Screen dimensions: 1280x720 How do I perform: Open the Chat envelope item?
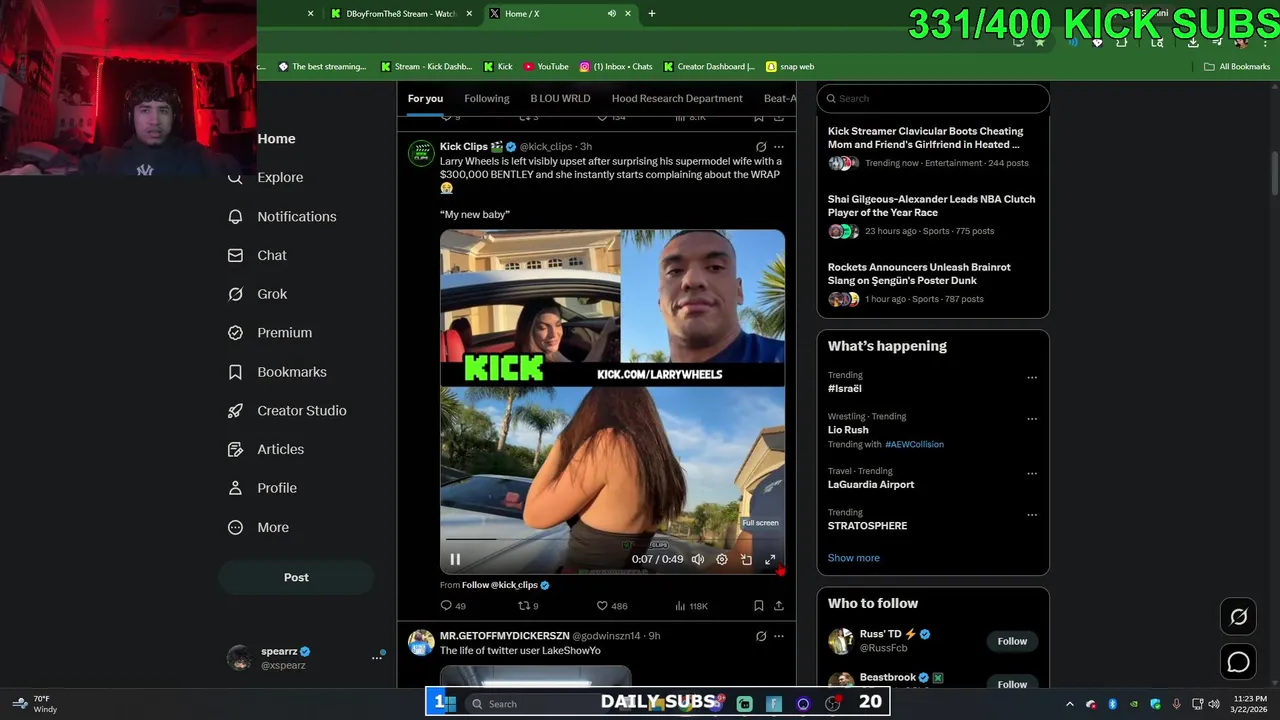[x=257, y=255]
